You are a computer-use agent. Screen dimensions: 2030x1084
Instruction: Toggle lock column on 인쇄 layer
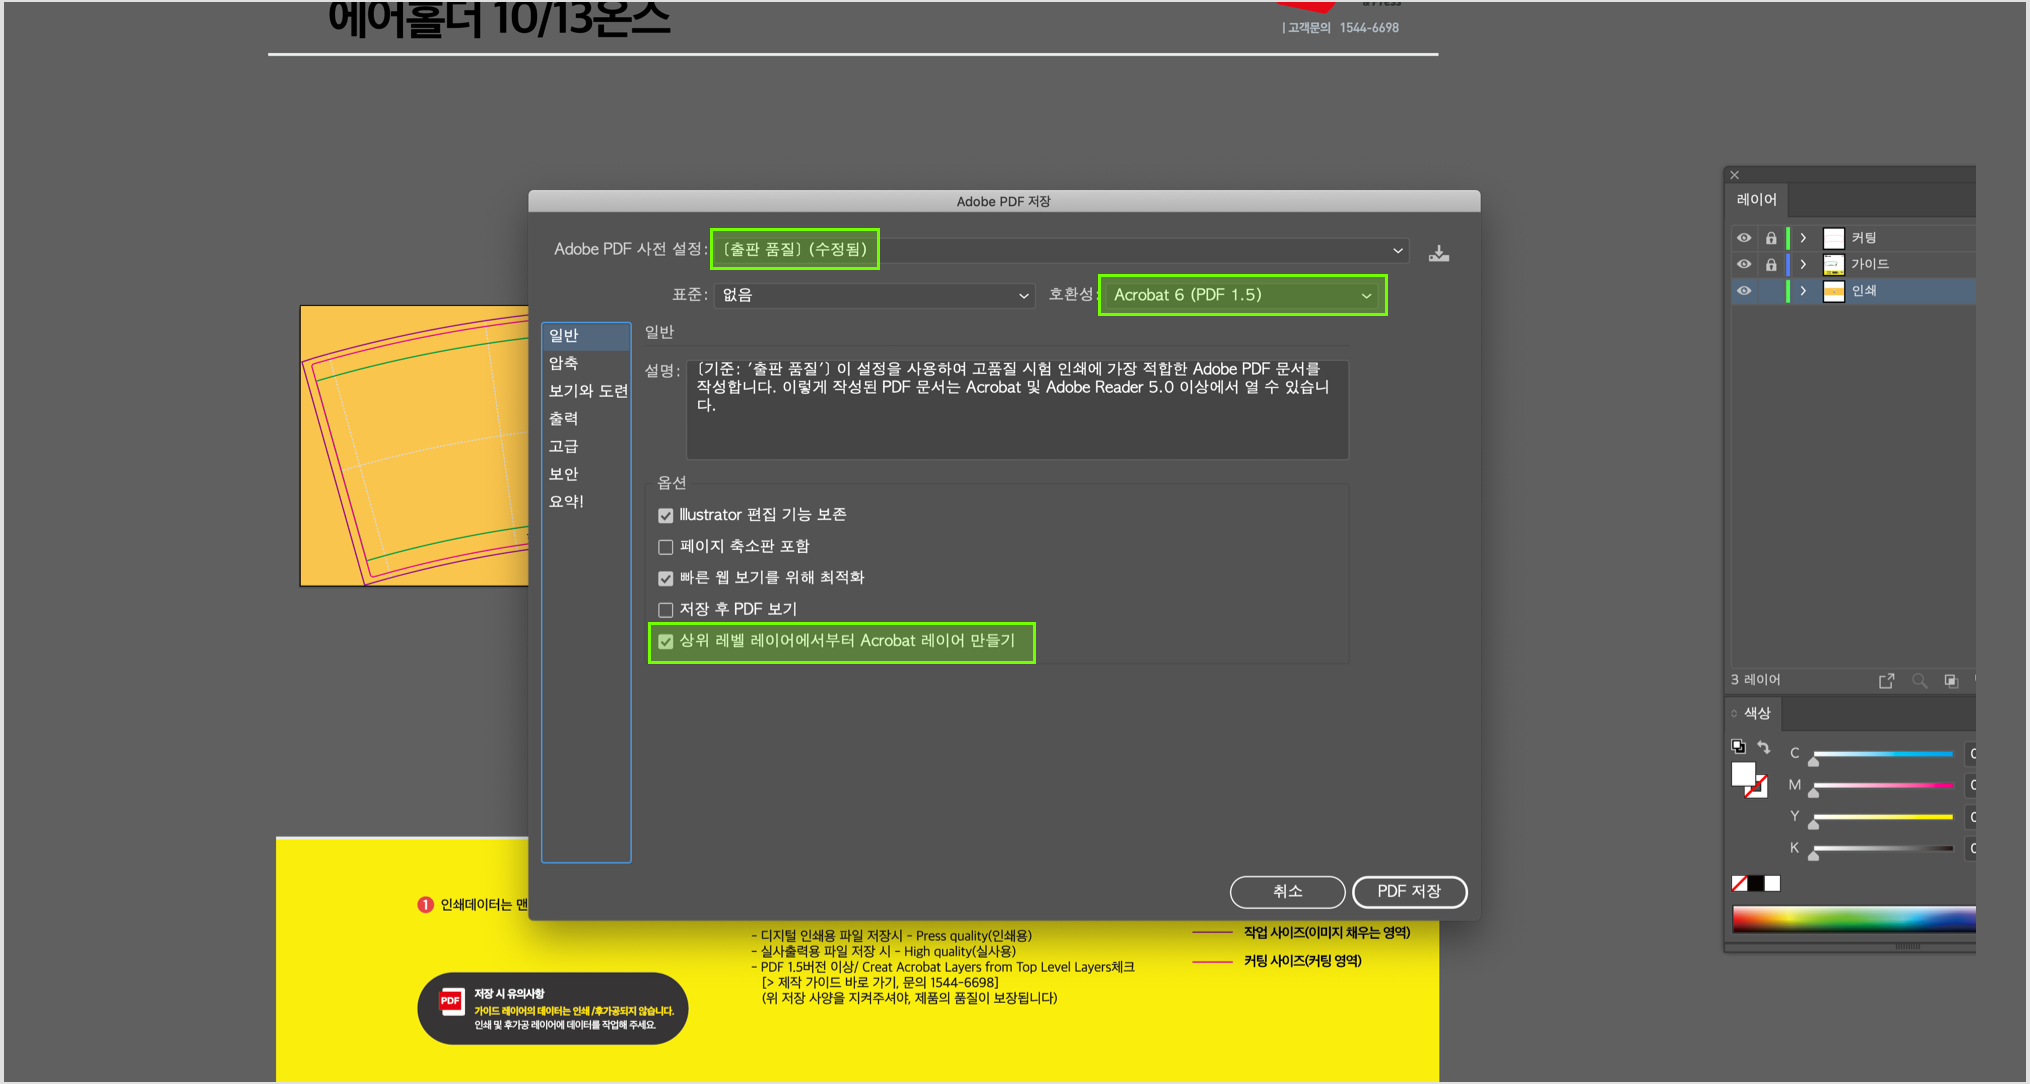(x=1771, y=291)
